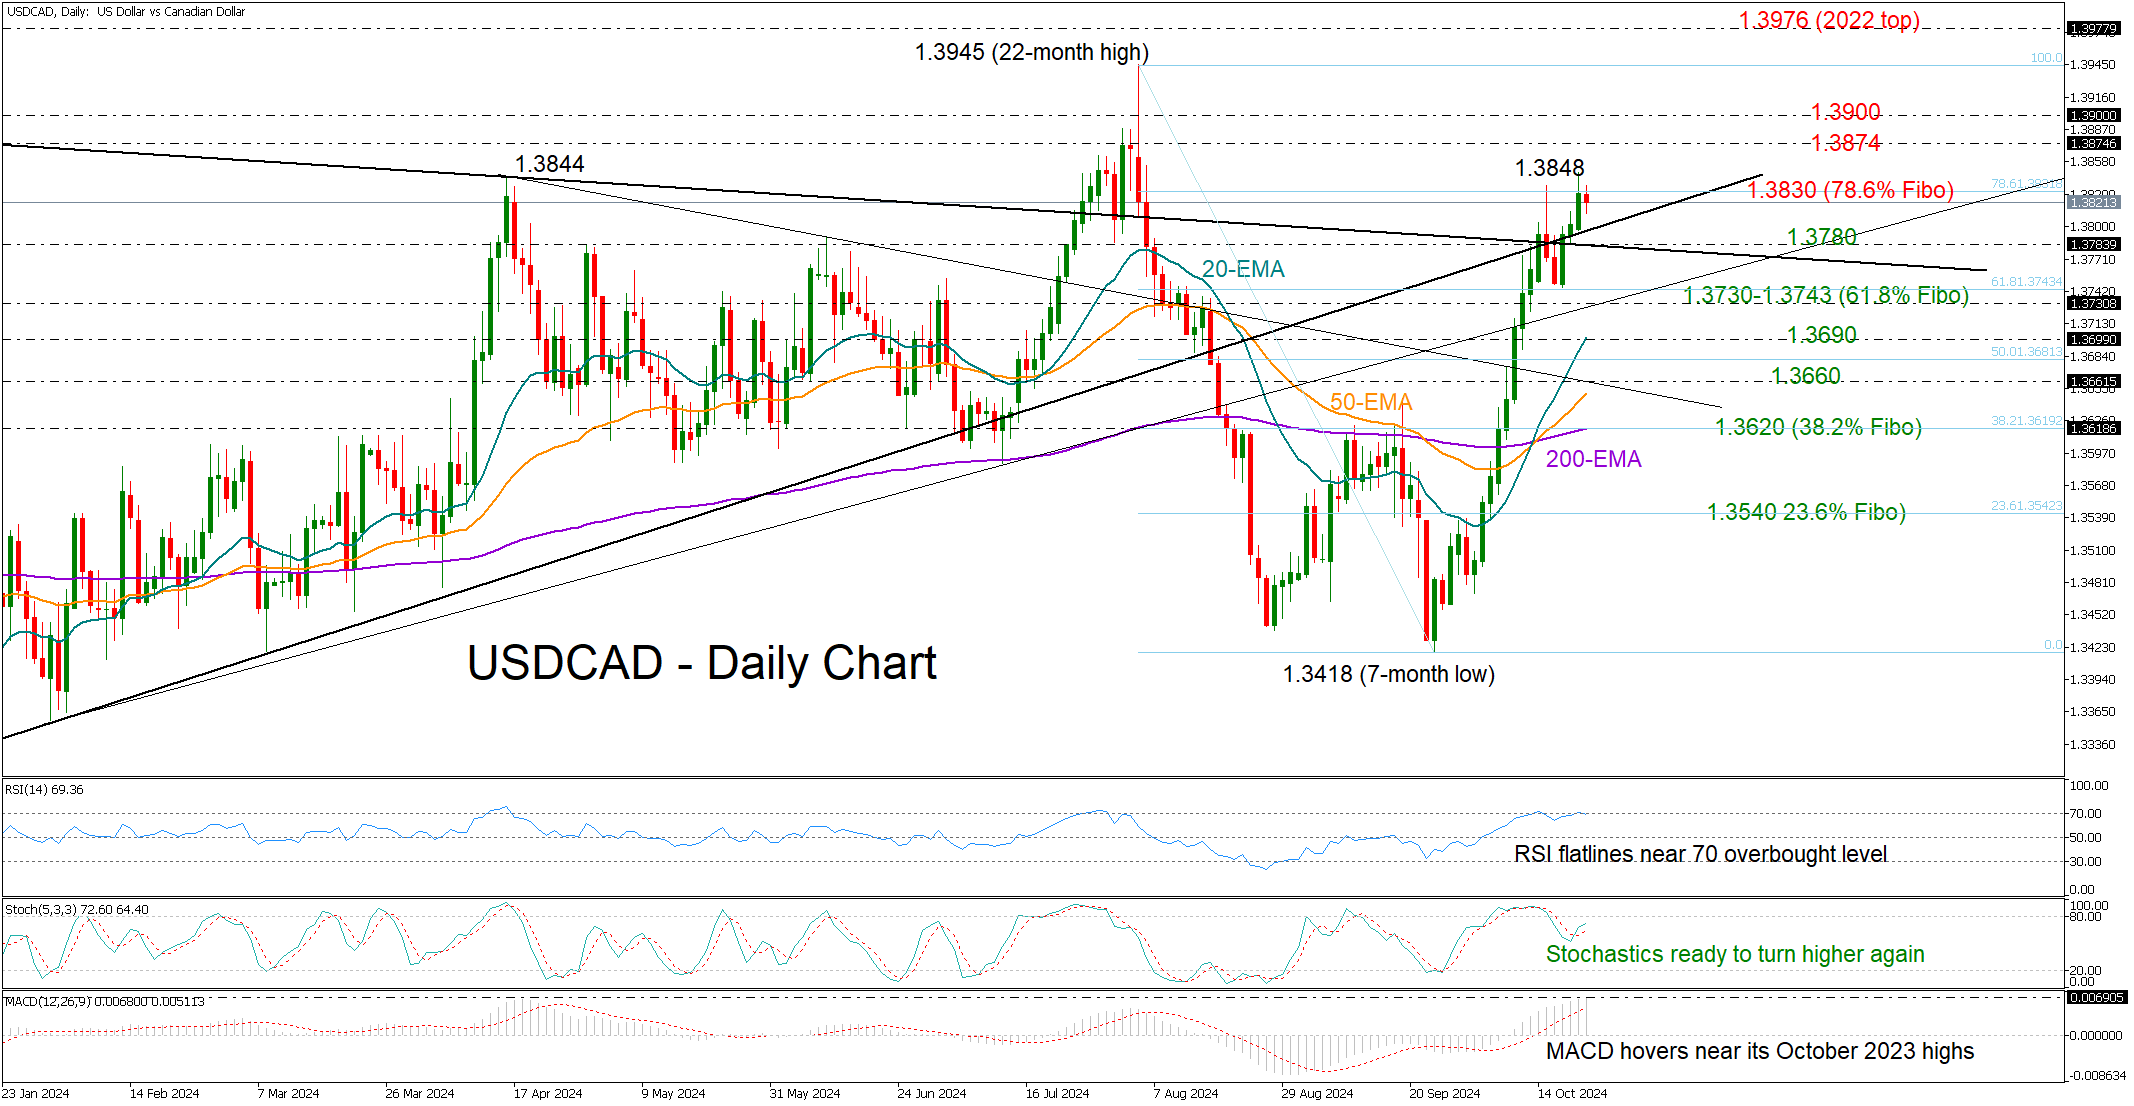
Task: Click the 14 Oct 2024 date marker
Action: (x=1571, y=1093)
